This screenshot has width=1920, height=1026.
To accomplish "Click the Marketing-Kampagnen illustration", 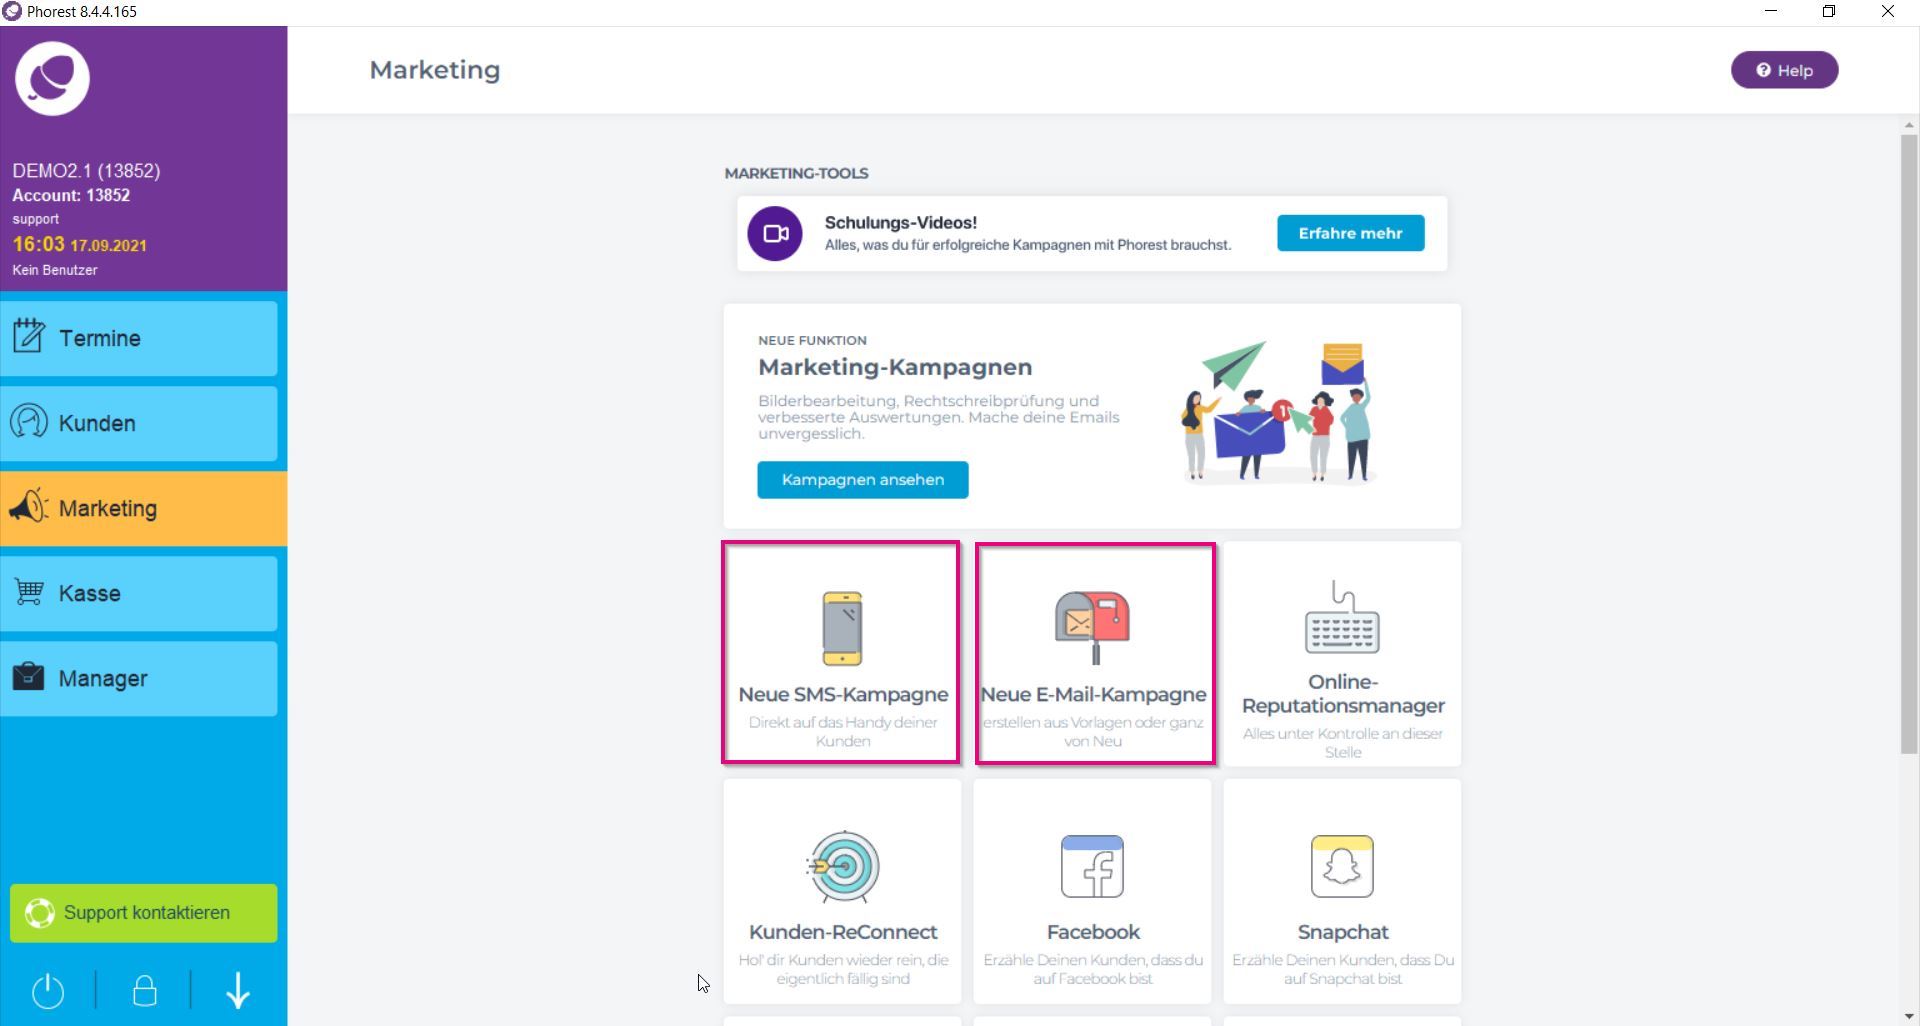I will [1277, 412].
